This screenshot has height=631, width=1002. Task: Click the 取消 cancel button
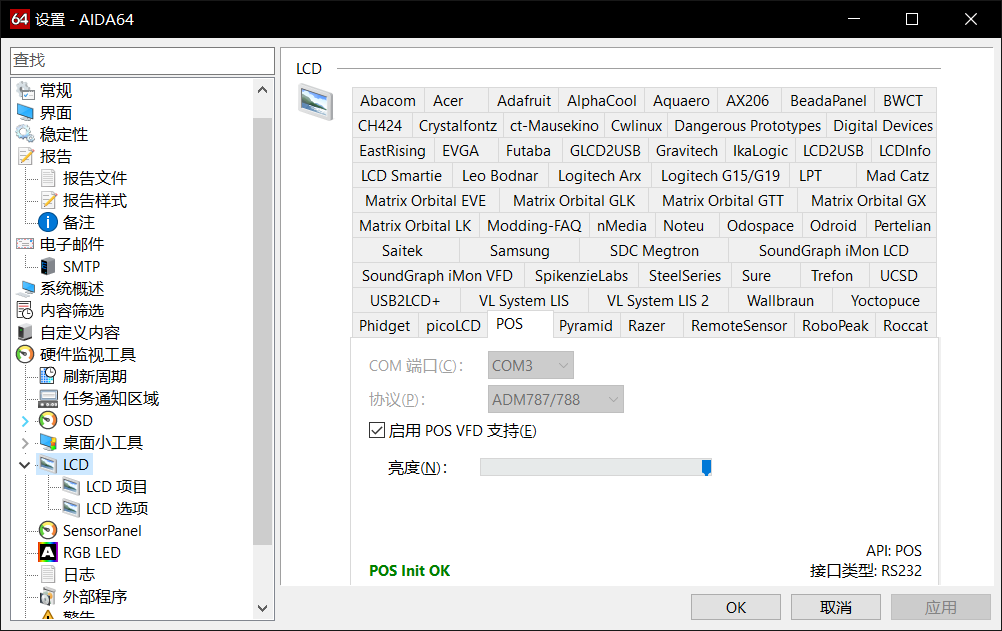point(838,606)
